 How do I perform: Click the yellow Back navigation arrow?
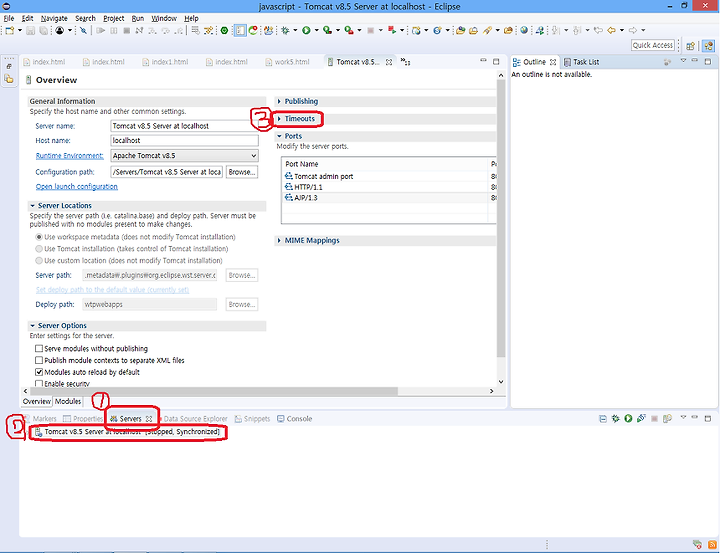coord(611,30)
